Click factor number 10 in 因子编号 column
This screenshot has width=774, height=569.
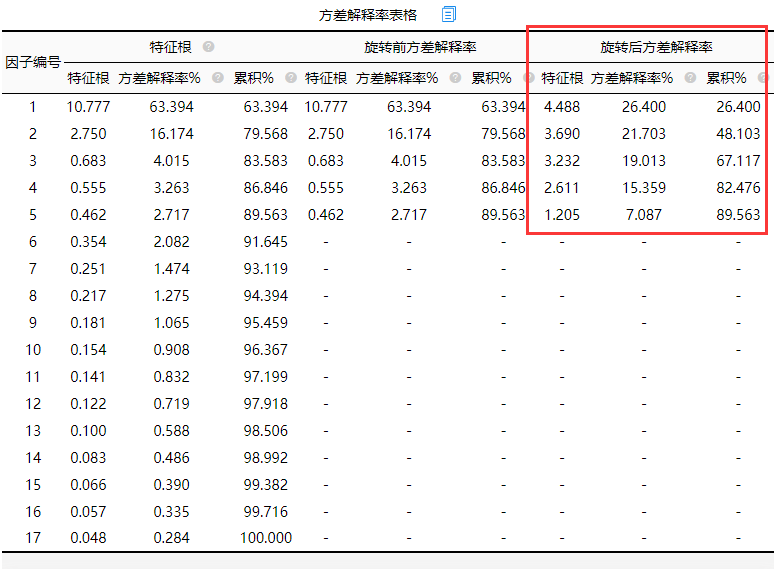[x=33, y=350]
